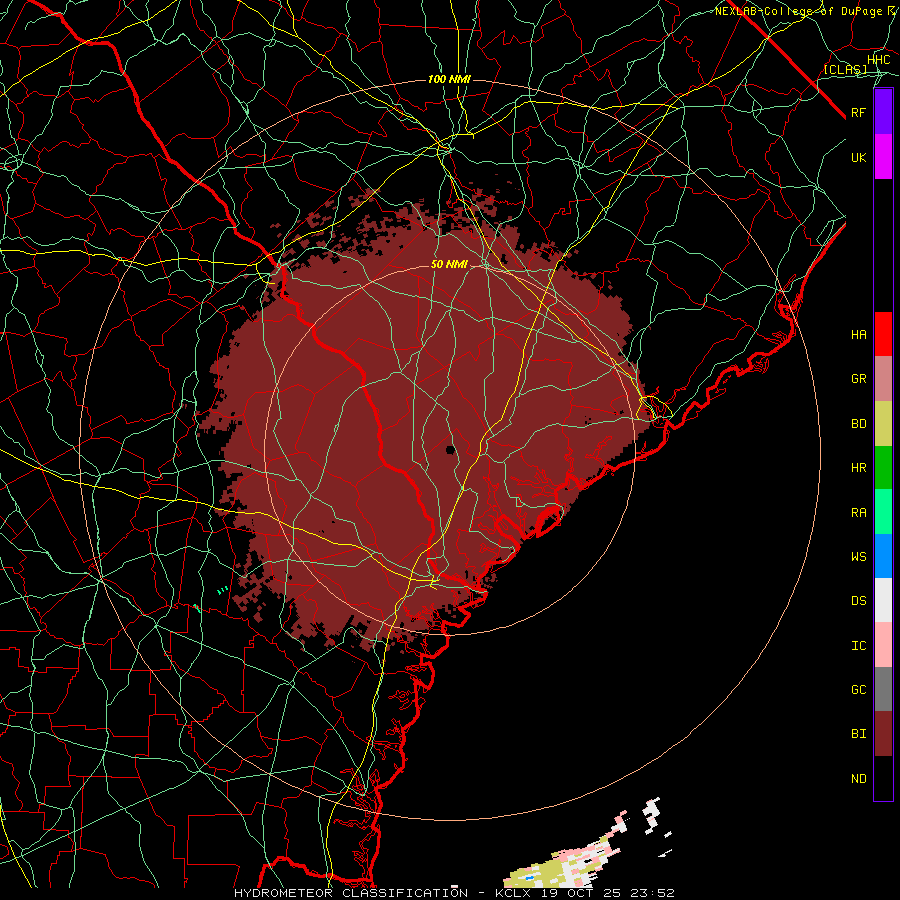Image resolution: width=900 pixels, height=900 pixels.
Task: Click the 23:52 timestamp
Action: pos(651,893)
